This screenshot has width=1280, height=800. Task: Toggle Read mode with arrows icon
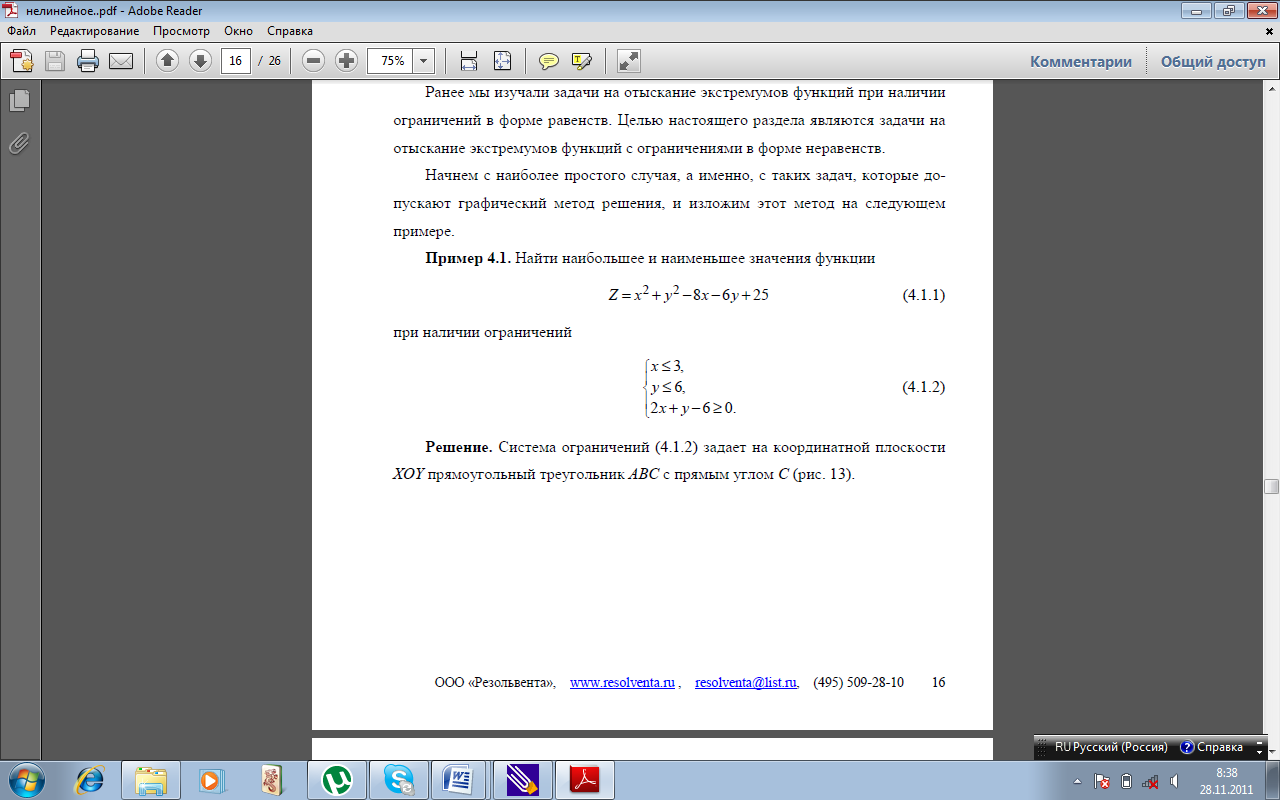[x=629, y=61]
